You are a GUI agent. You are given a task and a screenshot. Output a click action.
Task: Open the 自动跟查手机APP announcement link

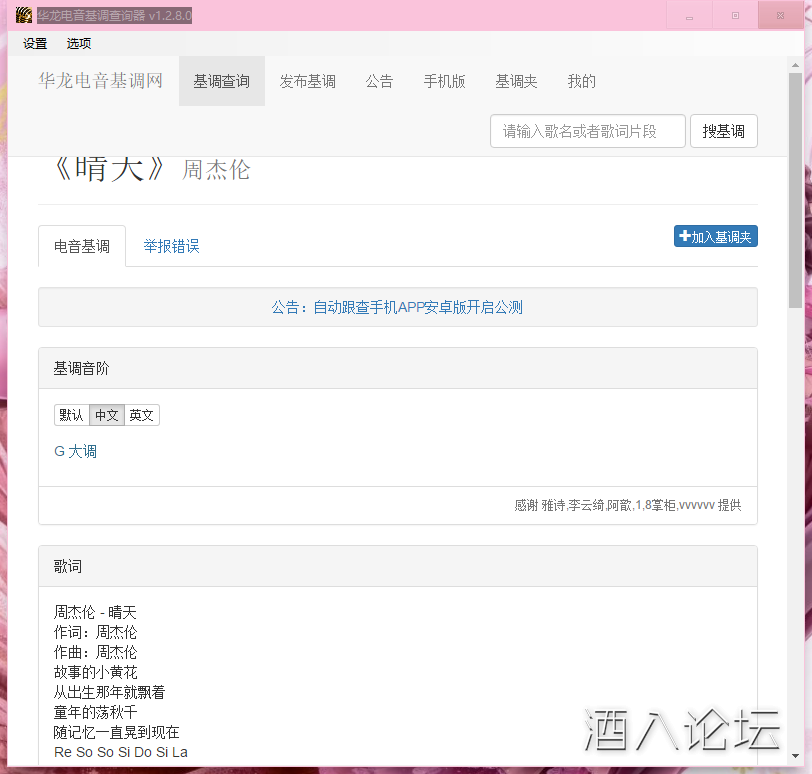(x=397, y=307)
